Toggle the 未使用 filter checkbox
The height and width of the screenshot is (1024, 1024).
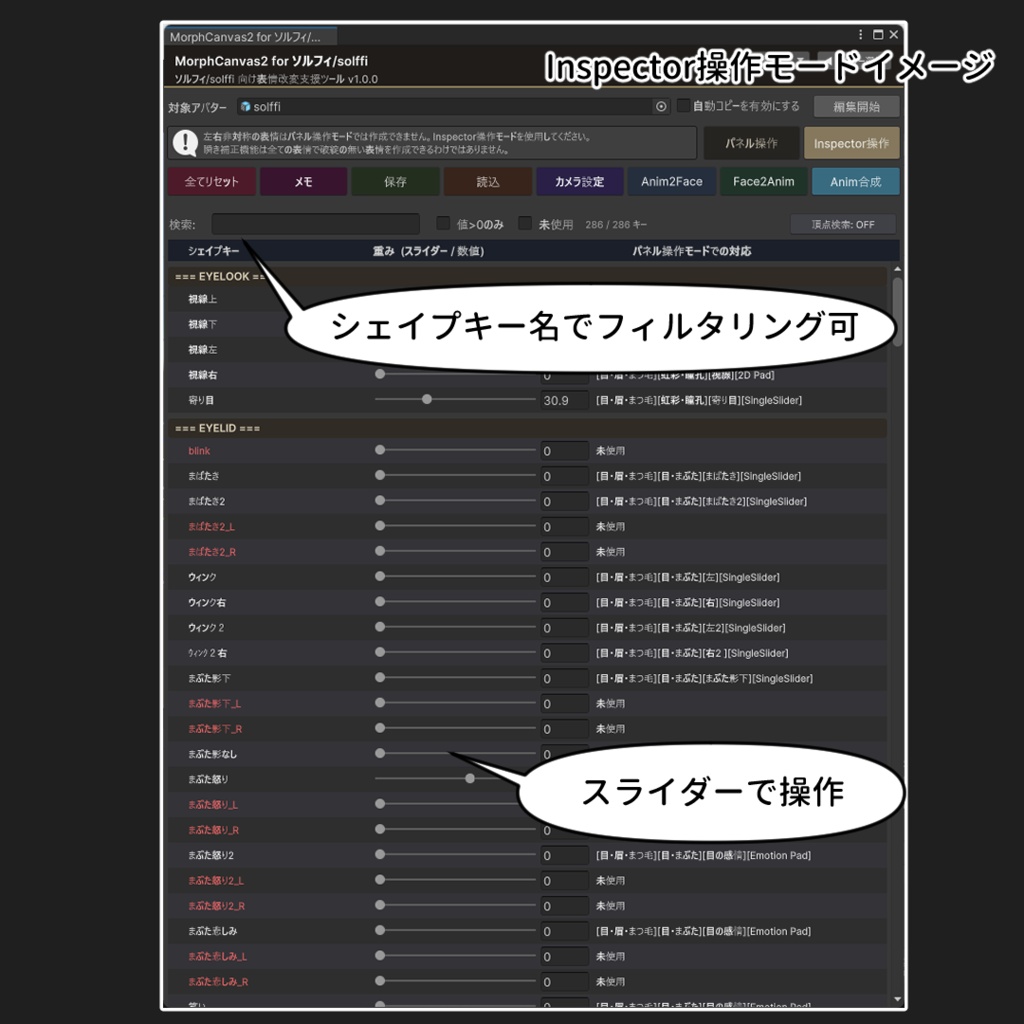pyautogui.click(x=524, y=223)
